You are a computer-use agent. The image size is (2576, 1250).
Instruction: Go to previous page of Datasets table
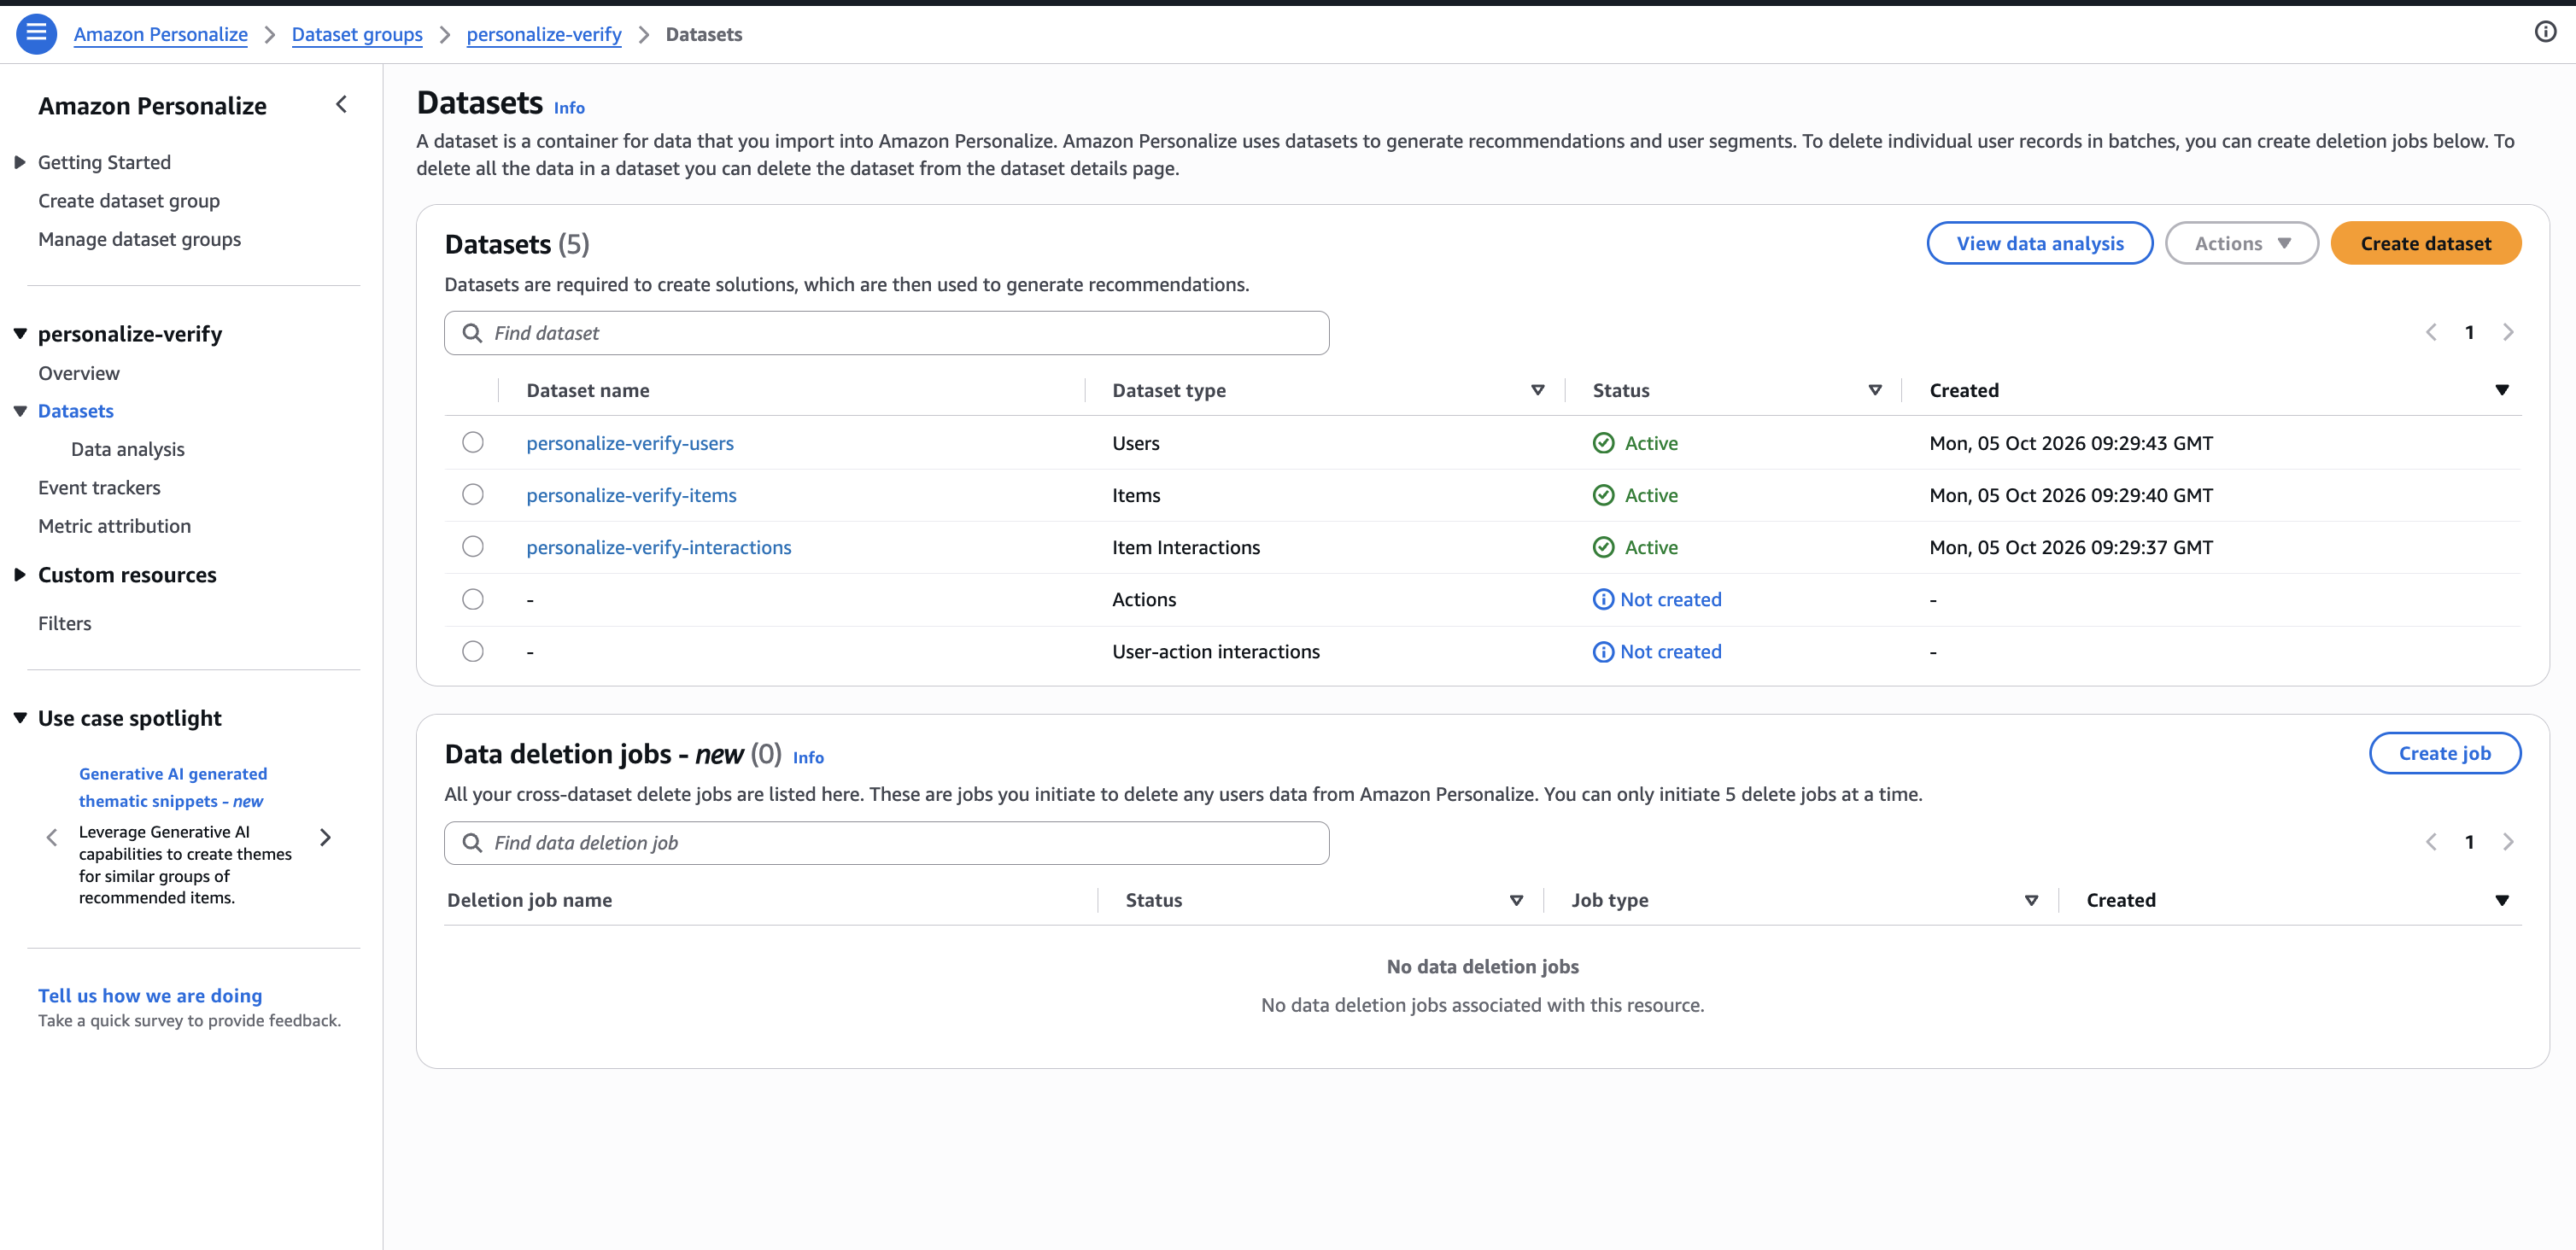pos(2431,333)
